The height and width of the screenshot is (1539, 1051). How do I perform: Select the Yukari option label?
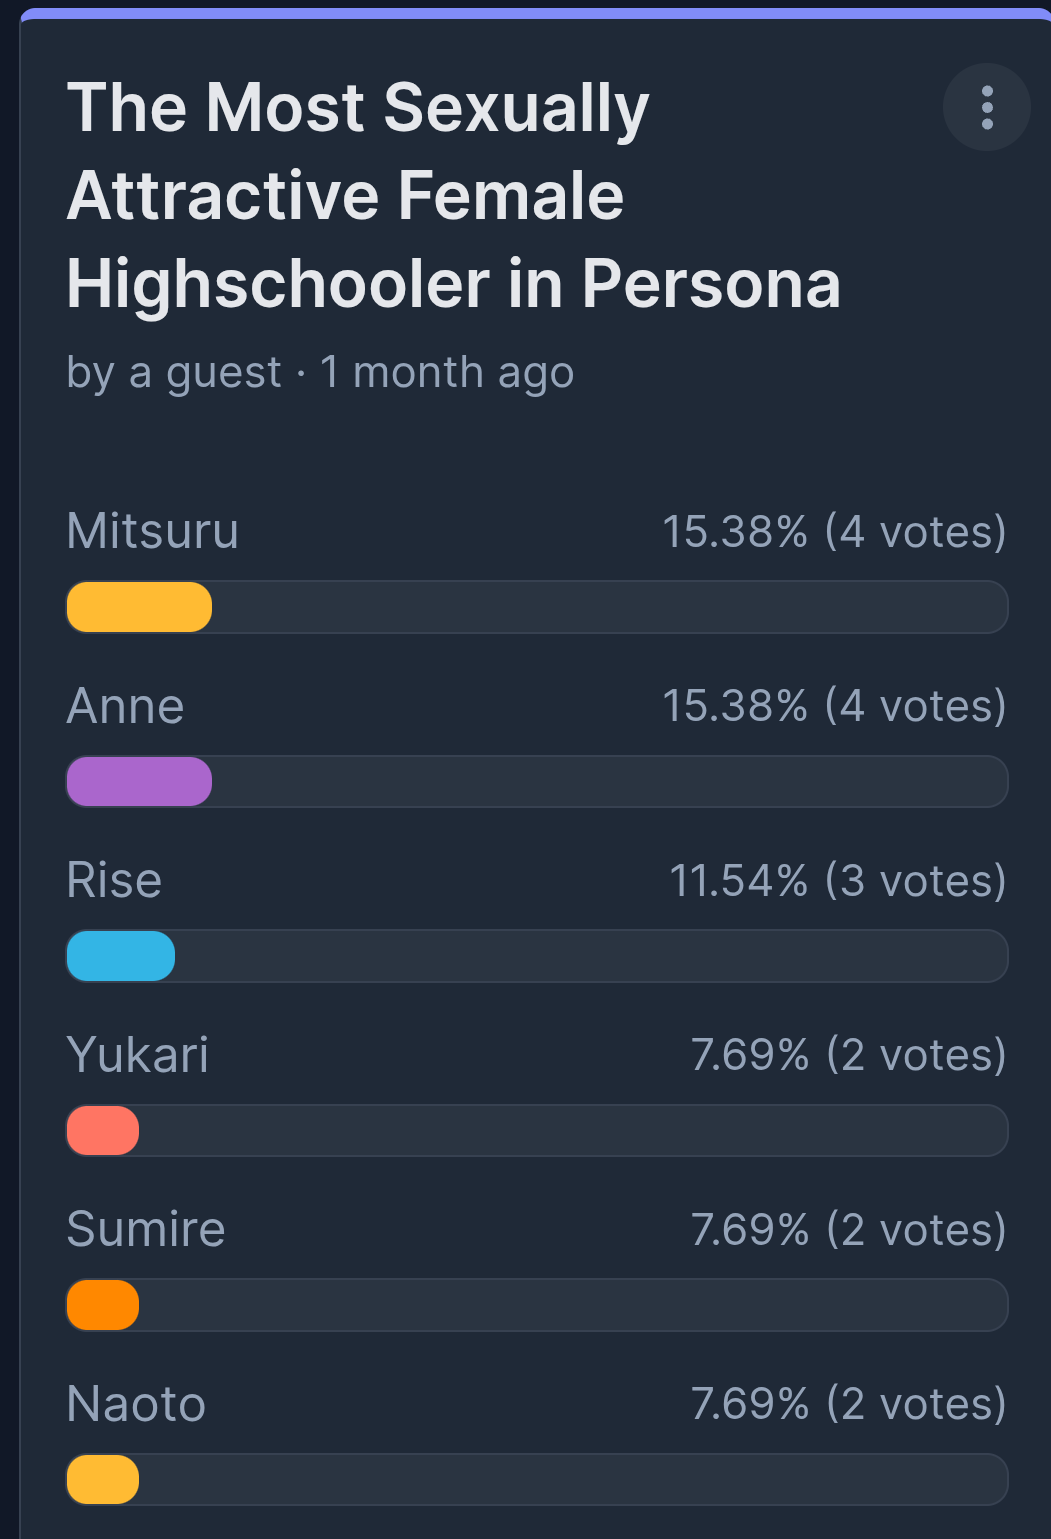point(138,1055)
